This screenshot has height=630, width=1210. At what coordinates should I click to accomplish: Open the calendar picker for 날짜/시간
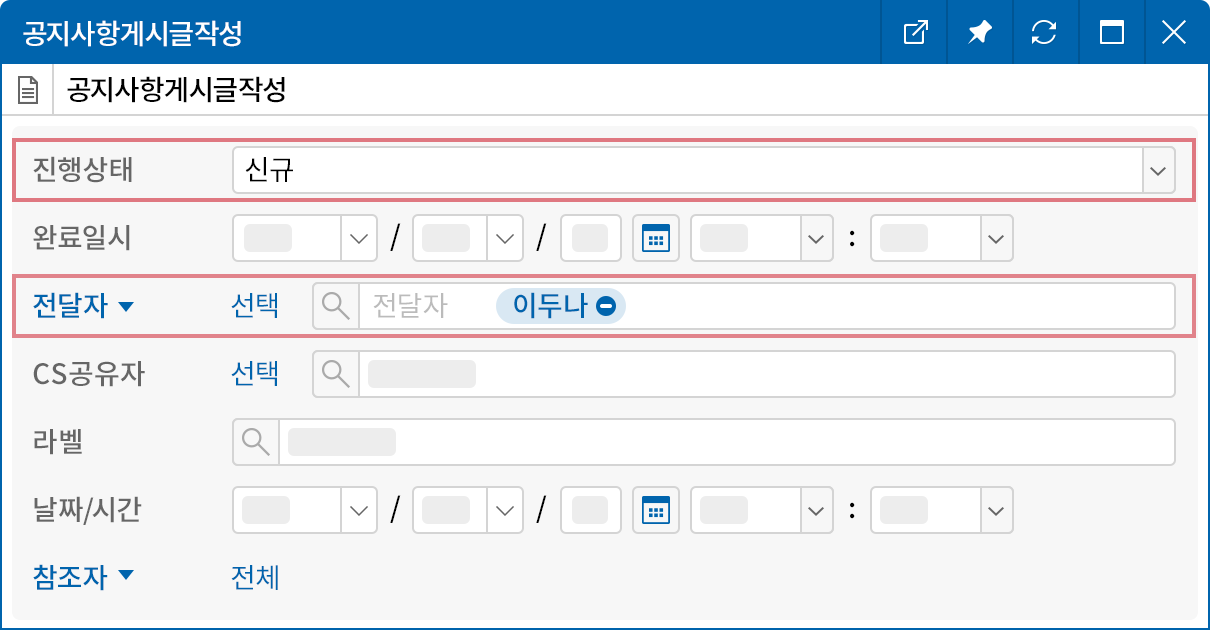click(x=655, y=510)
